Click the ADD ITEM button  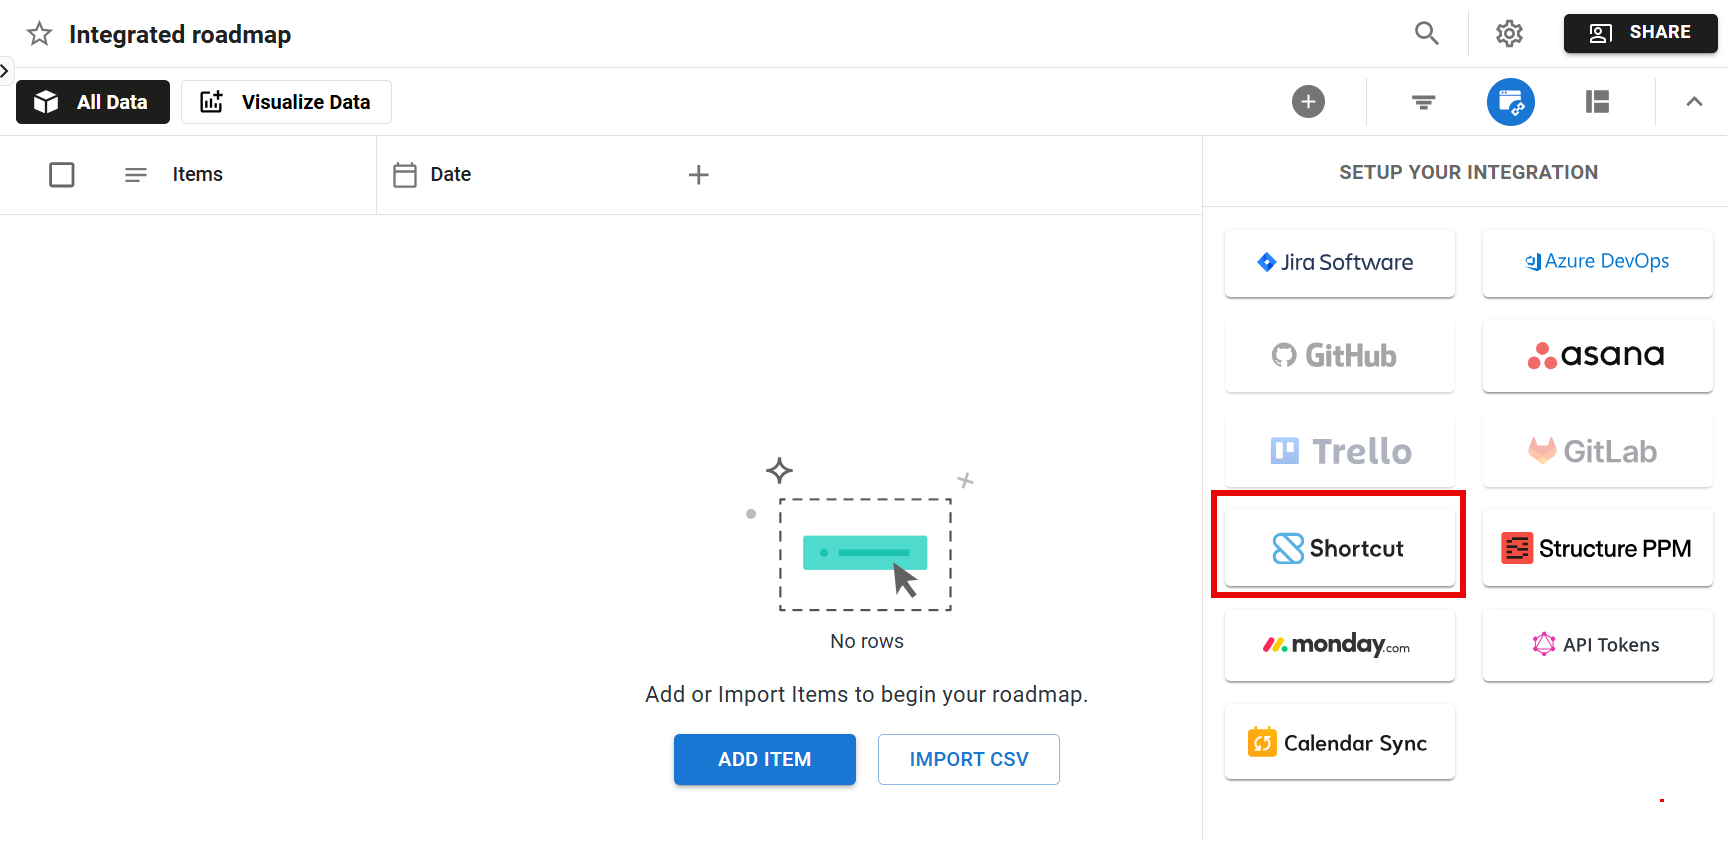764,759
